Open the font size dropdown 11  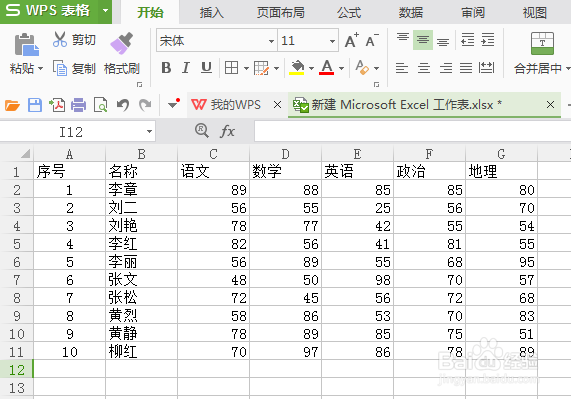click(x=332, y=41)
